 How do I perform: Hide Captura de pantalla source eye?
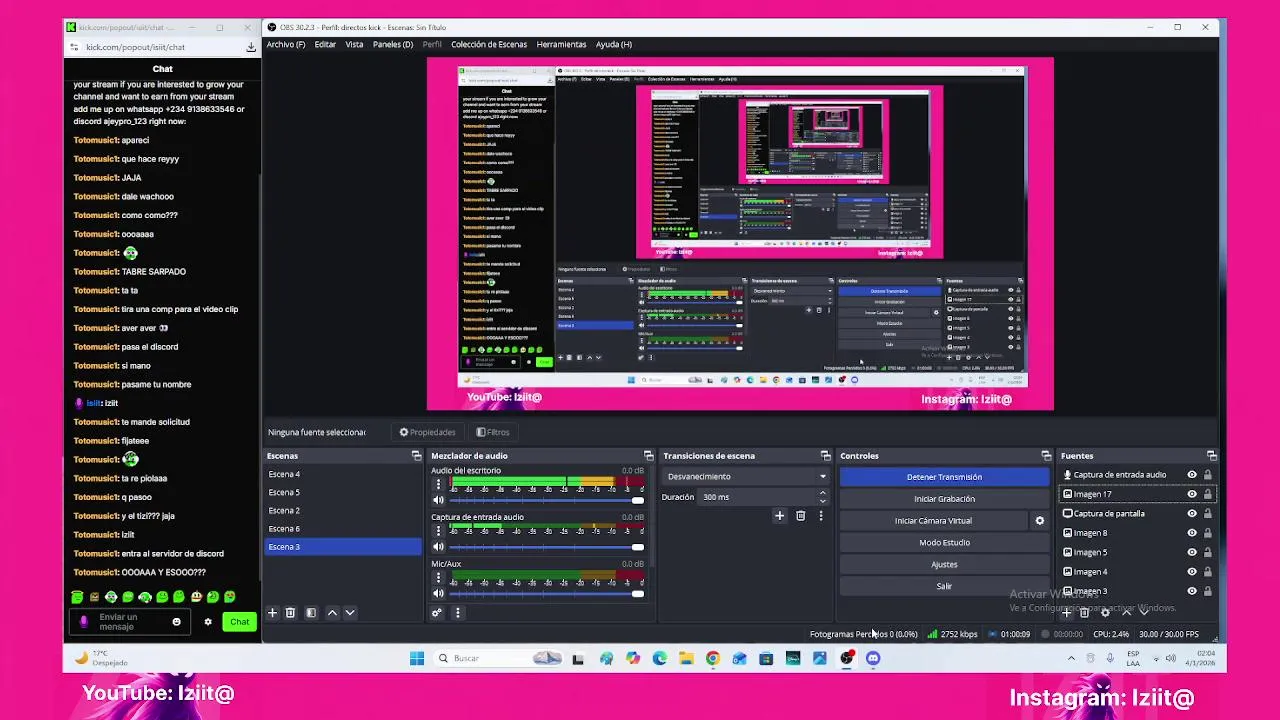[1191, 514]
